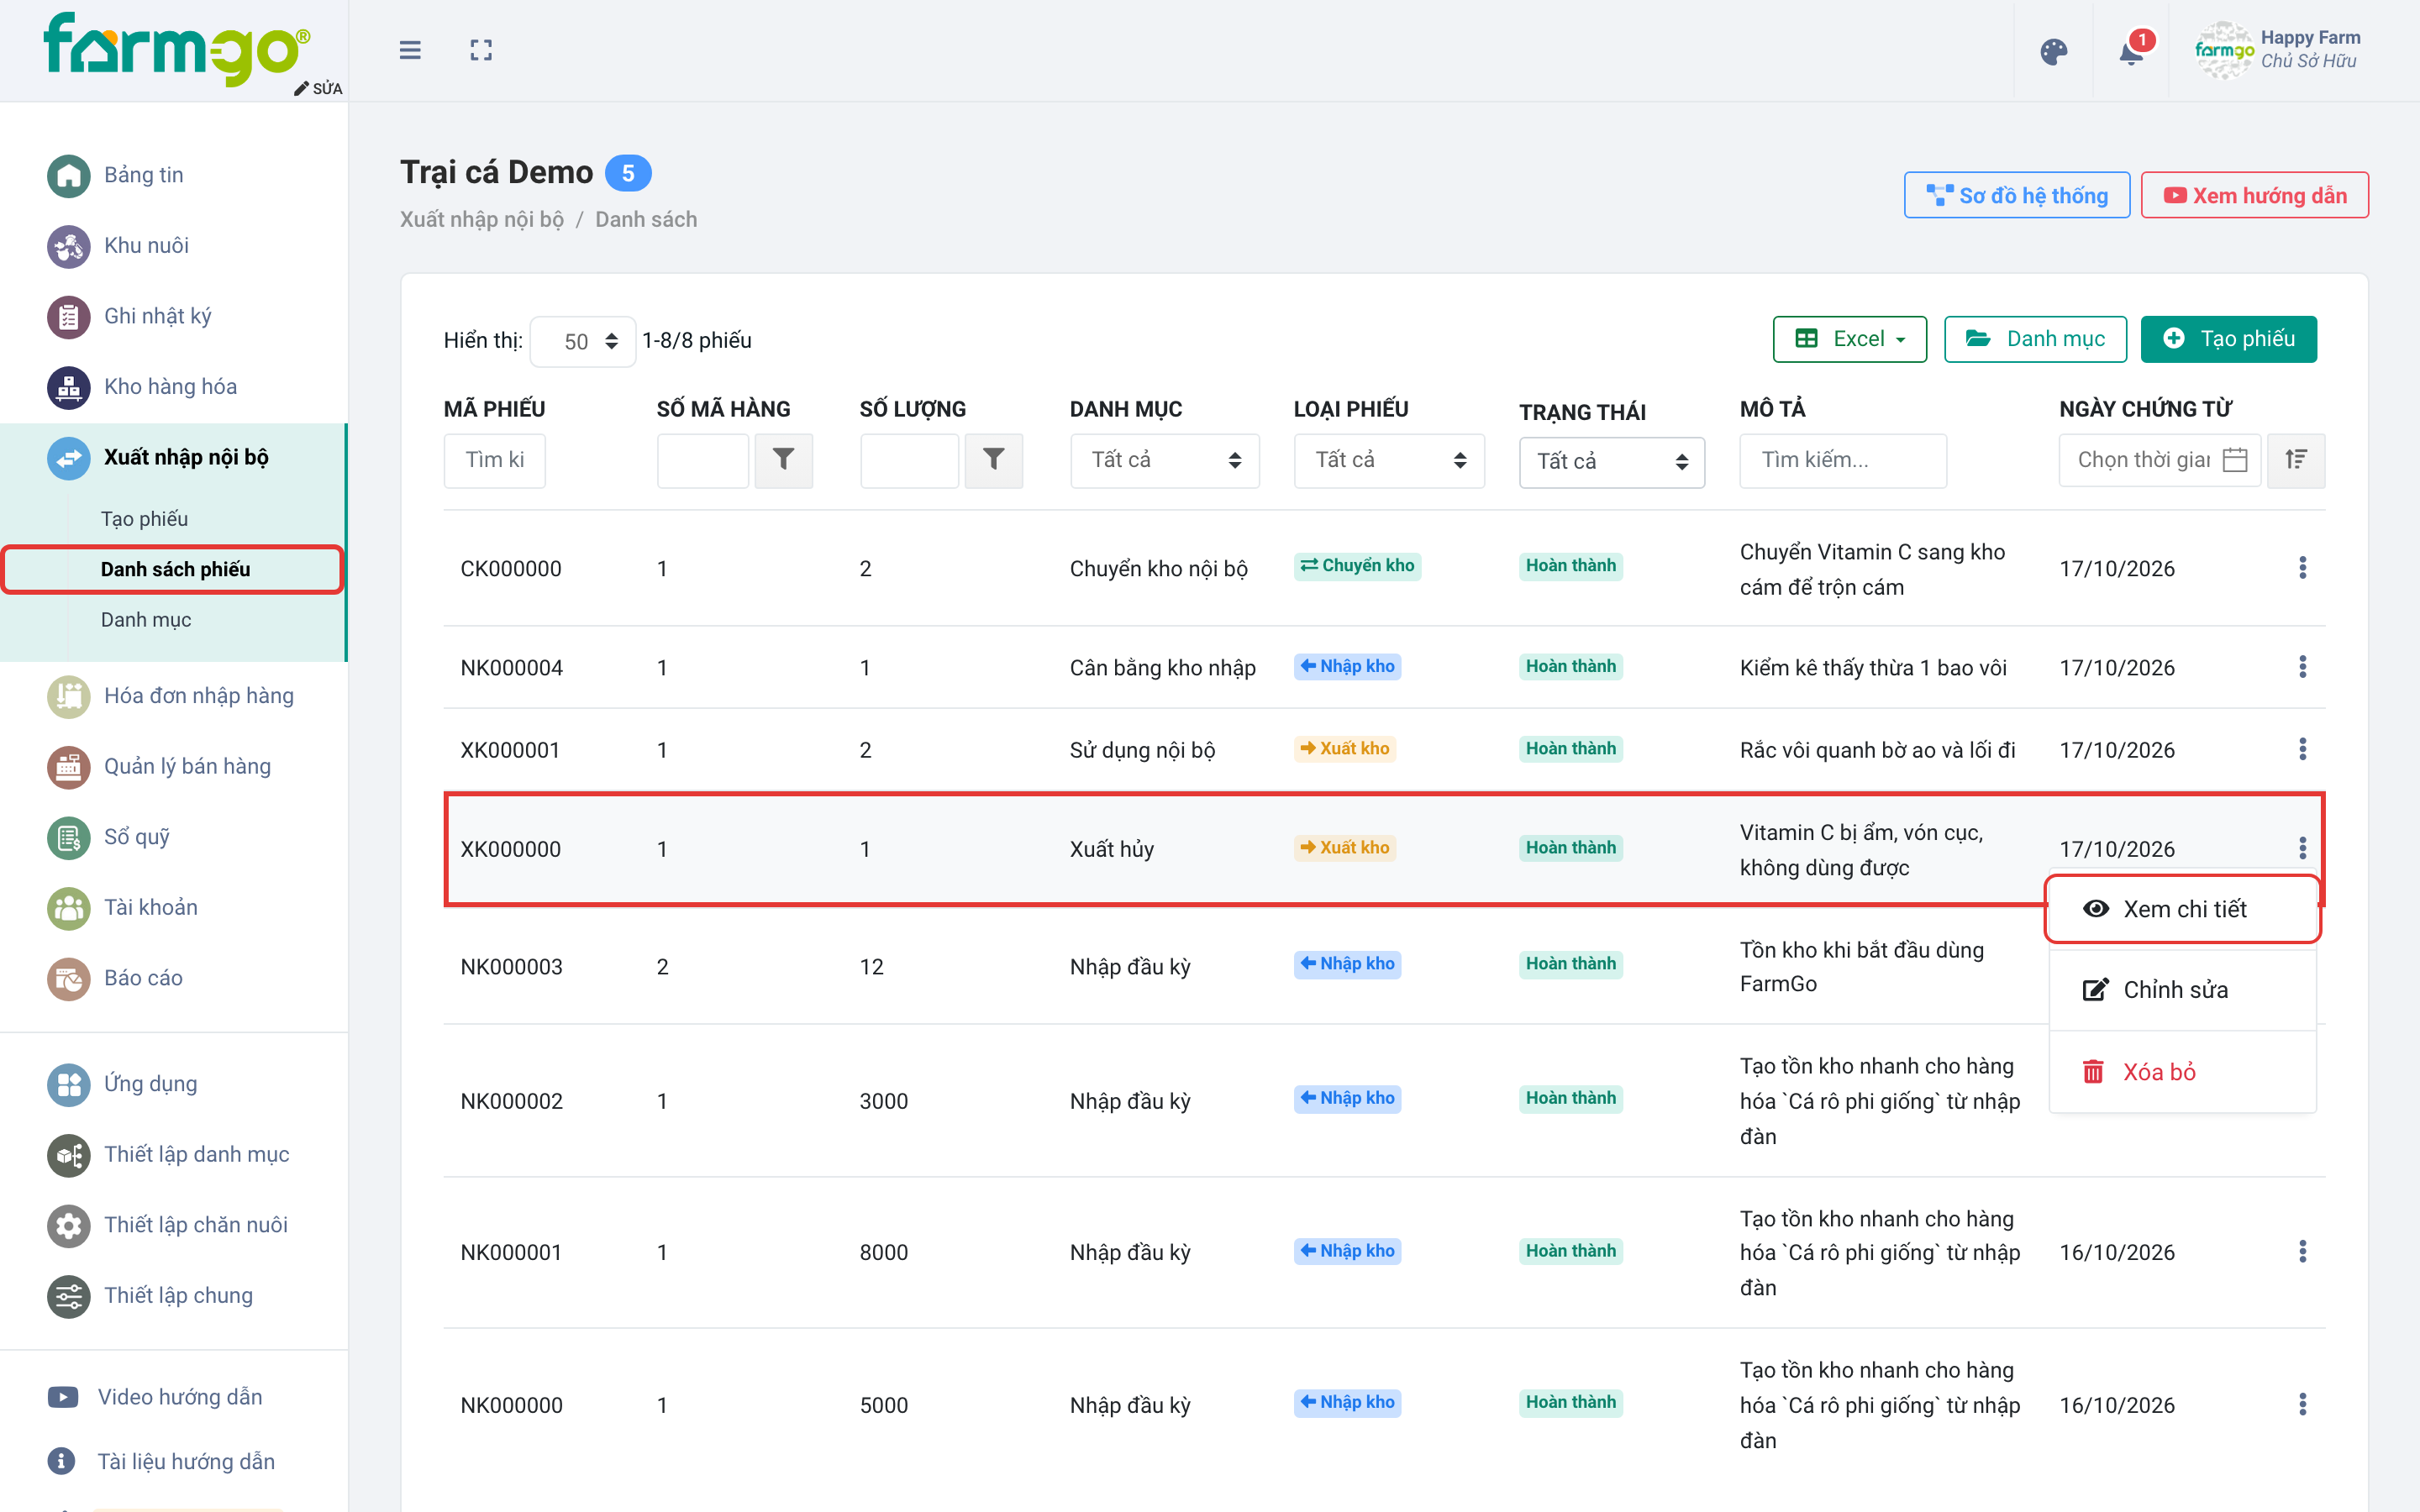Open the Chọn thời gian date picker
Image resolution: width=2420 pixels, height=1512 pixels.
coord(2159,460)
